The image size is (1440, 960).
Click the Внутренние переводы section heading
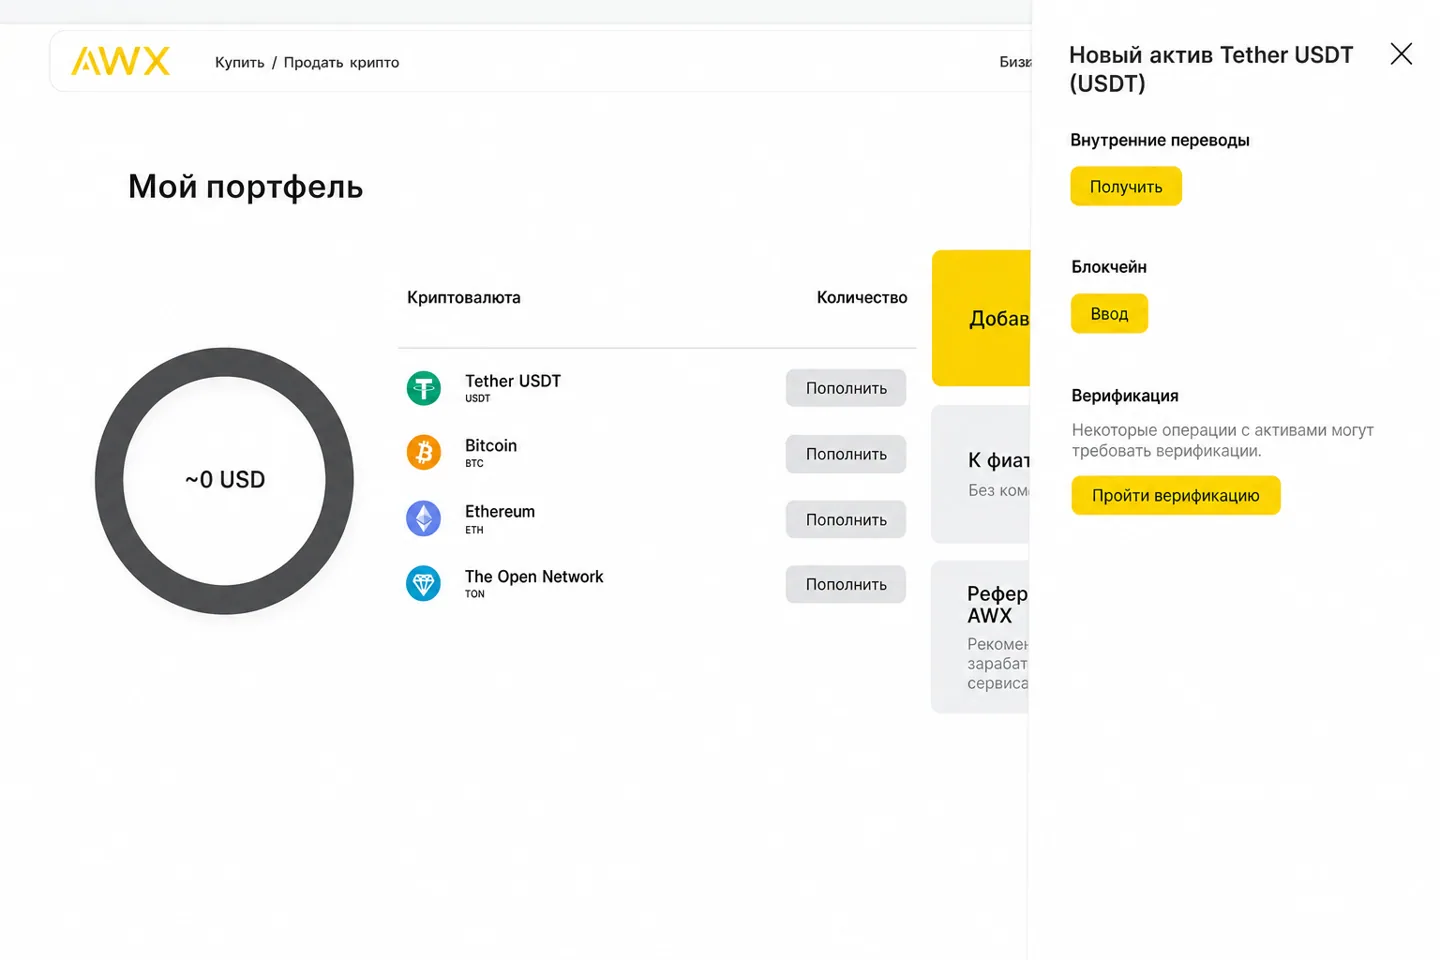pyautogui.click(x=1160, y=140)
